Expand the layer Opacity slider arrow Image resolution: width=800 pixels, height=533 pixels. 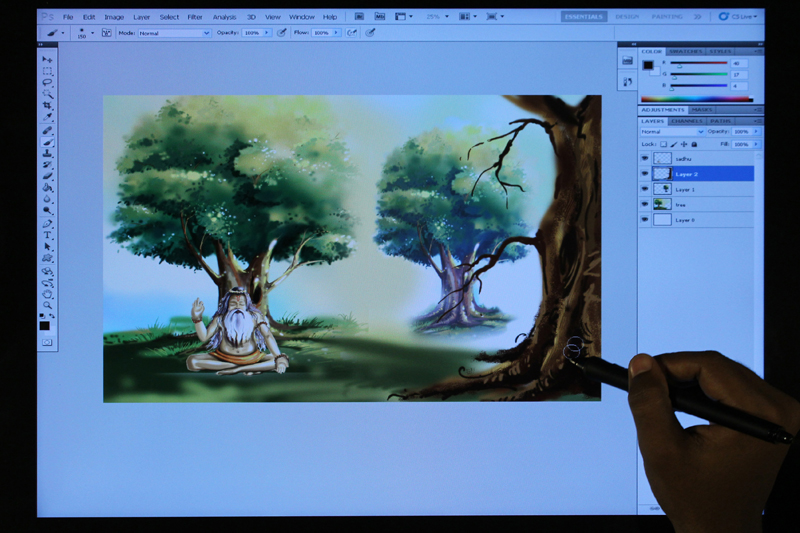click(756, 131)
